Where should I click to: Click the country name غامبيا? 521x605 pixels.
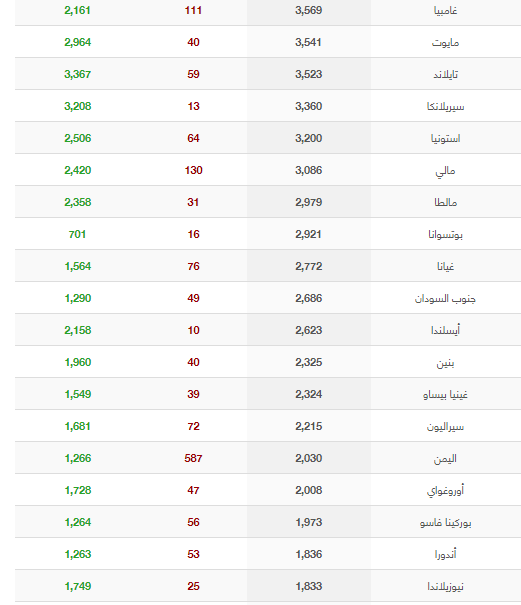click(x=445, y=10)
